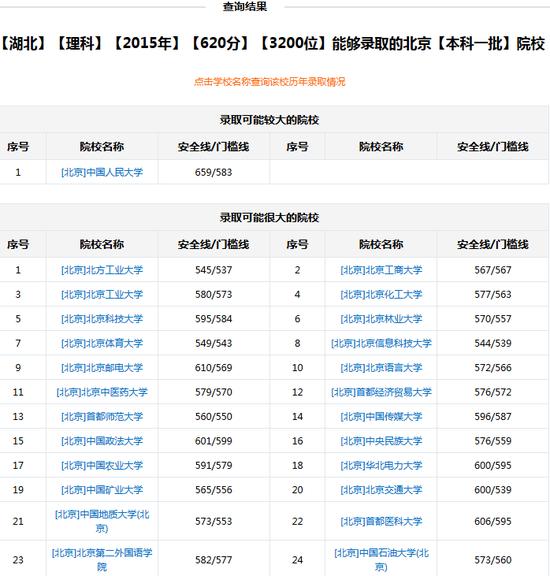Open the 中央民族大学 link

click(x=381, y=440)
